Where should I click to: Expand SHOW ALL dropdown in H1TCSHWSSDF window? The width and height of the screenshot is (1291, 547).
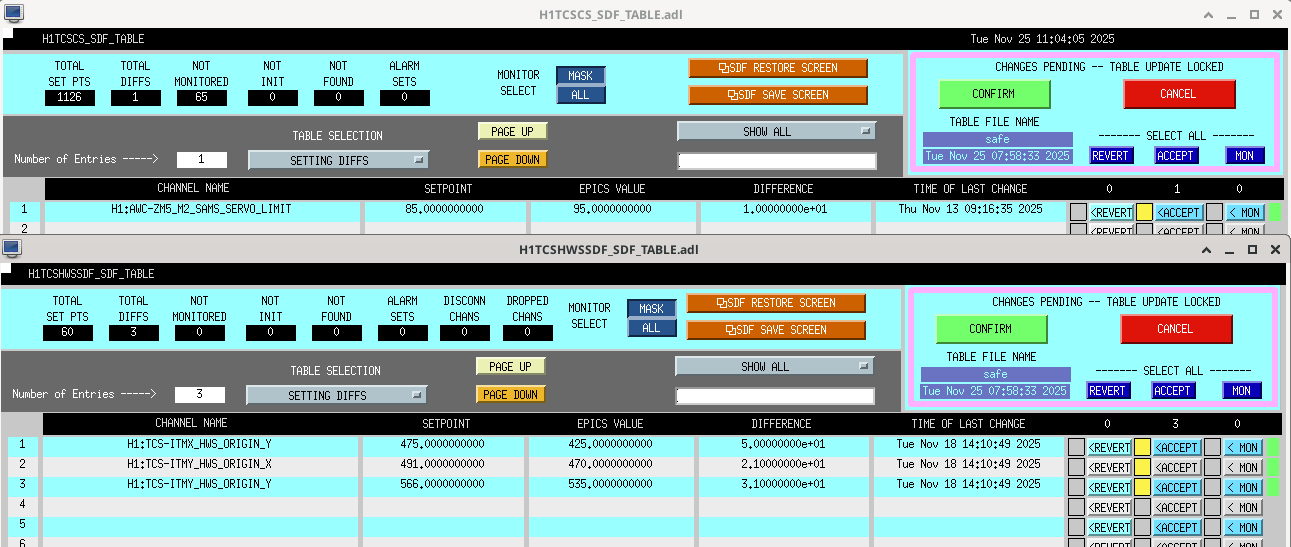(774, 367)
